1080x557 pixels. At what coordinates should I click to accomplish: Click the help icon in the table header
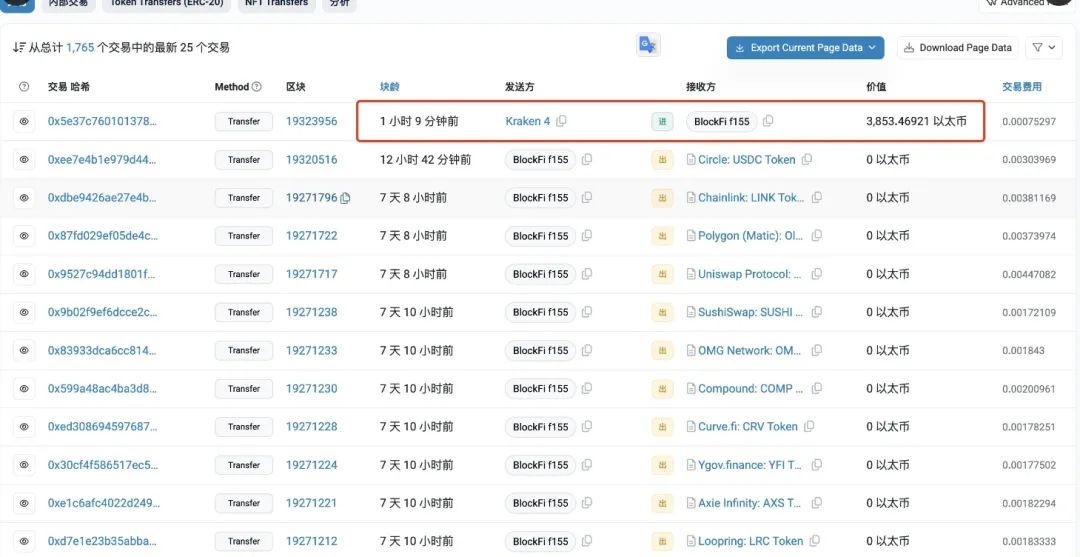(24, 87)
